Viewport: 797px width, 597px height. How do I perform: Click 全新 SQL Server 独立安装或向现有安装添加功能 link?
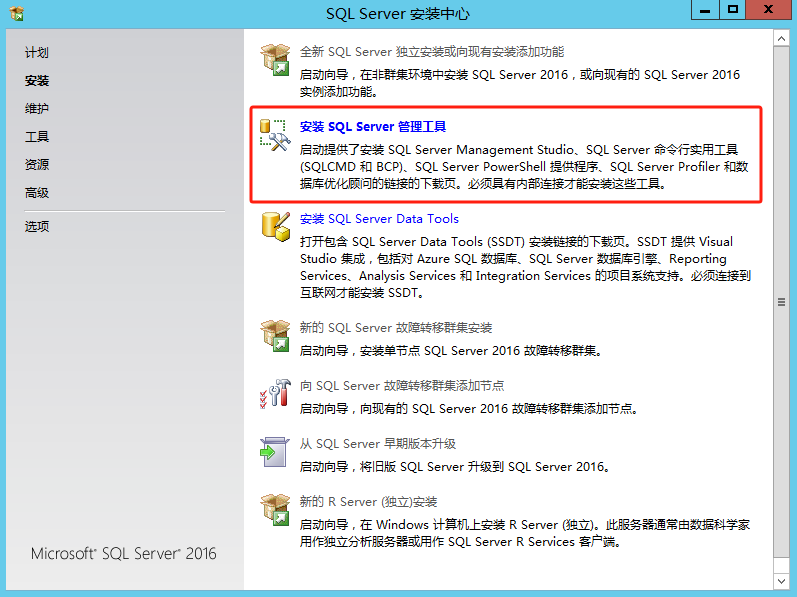[x=432, y=52]
